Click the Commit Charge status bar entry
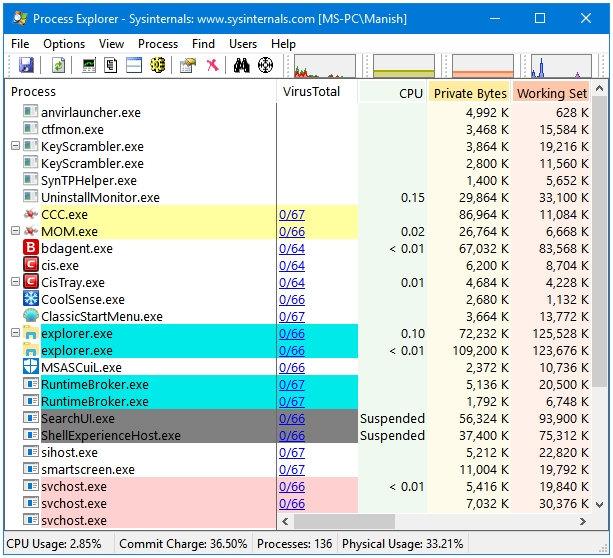 pos(183,544)
